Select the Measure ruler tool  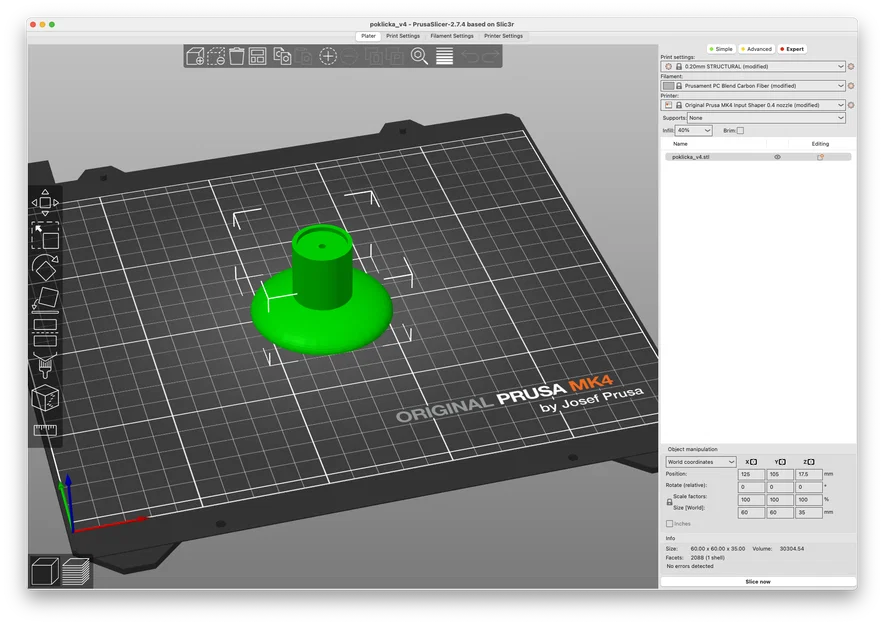45,431
